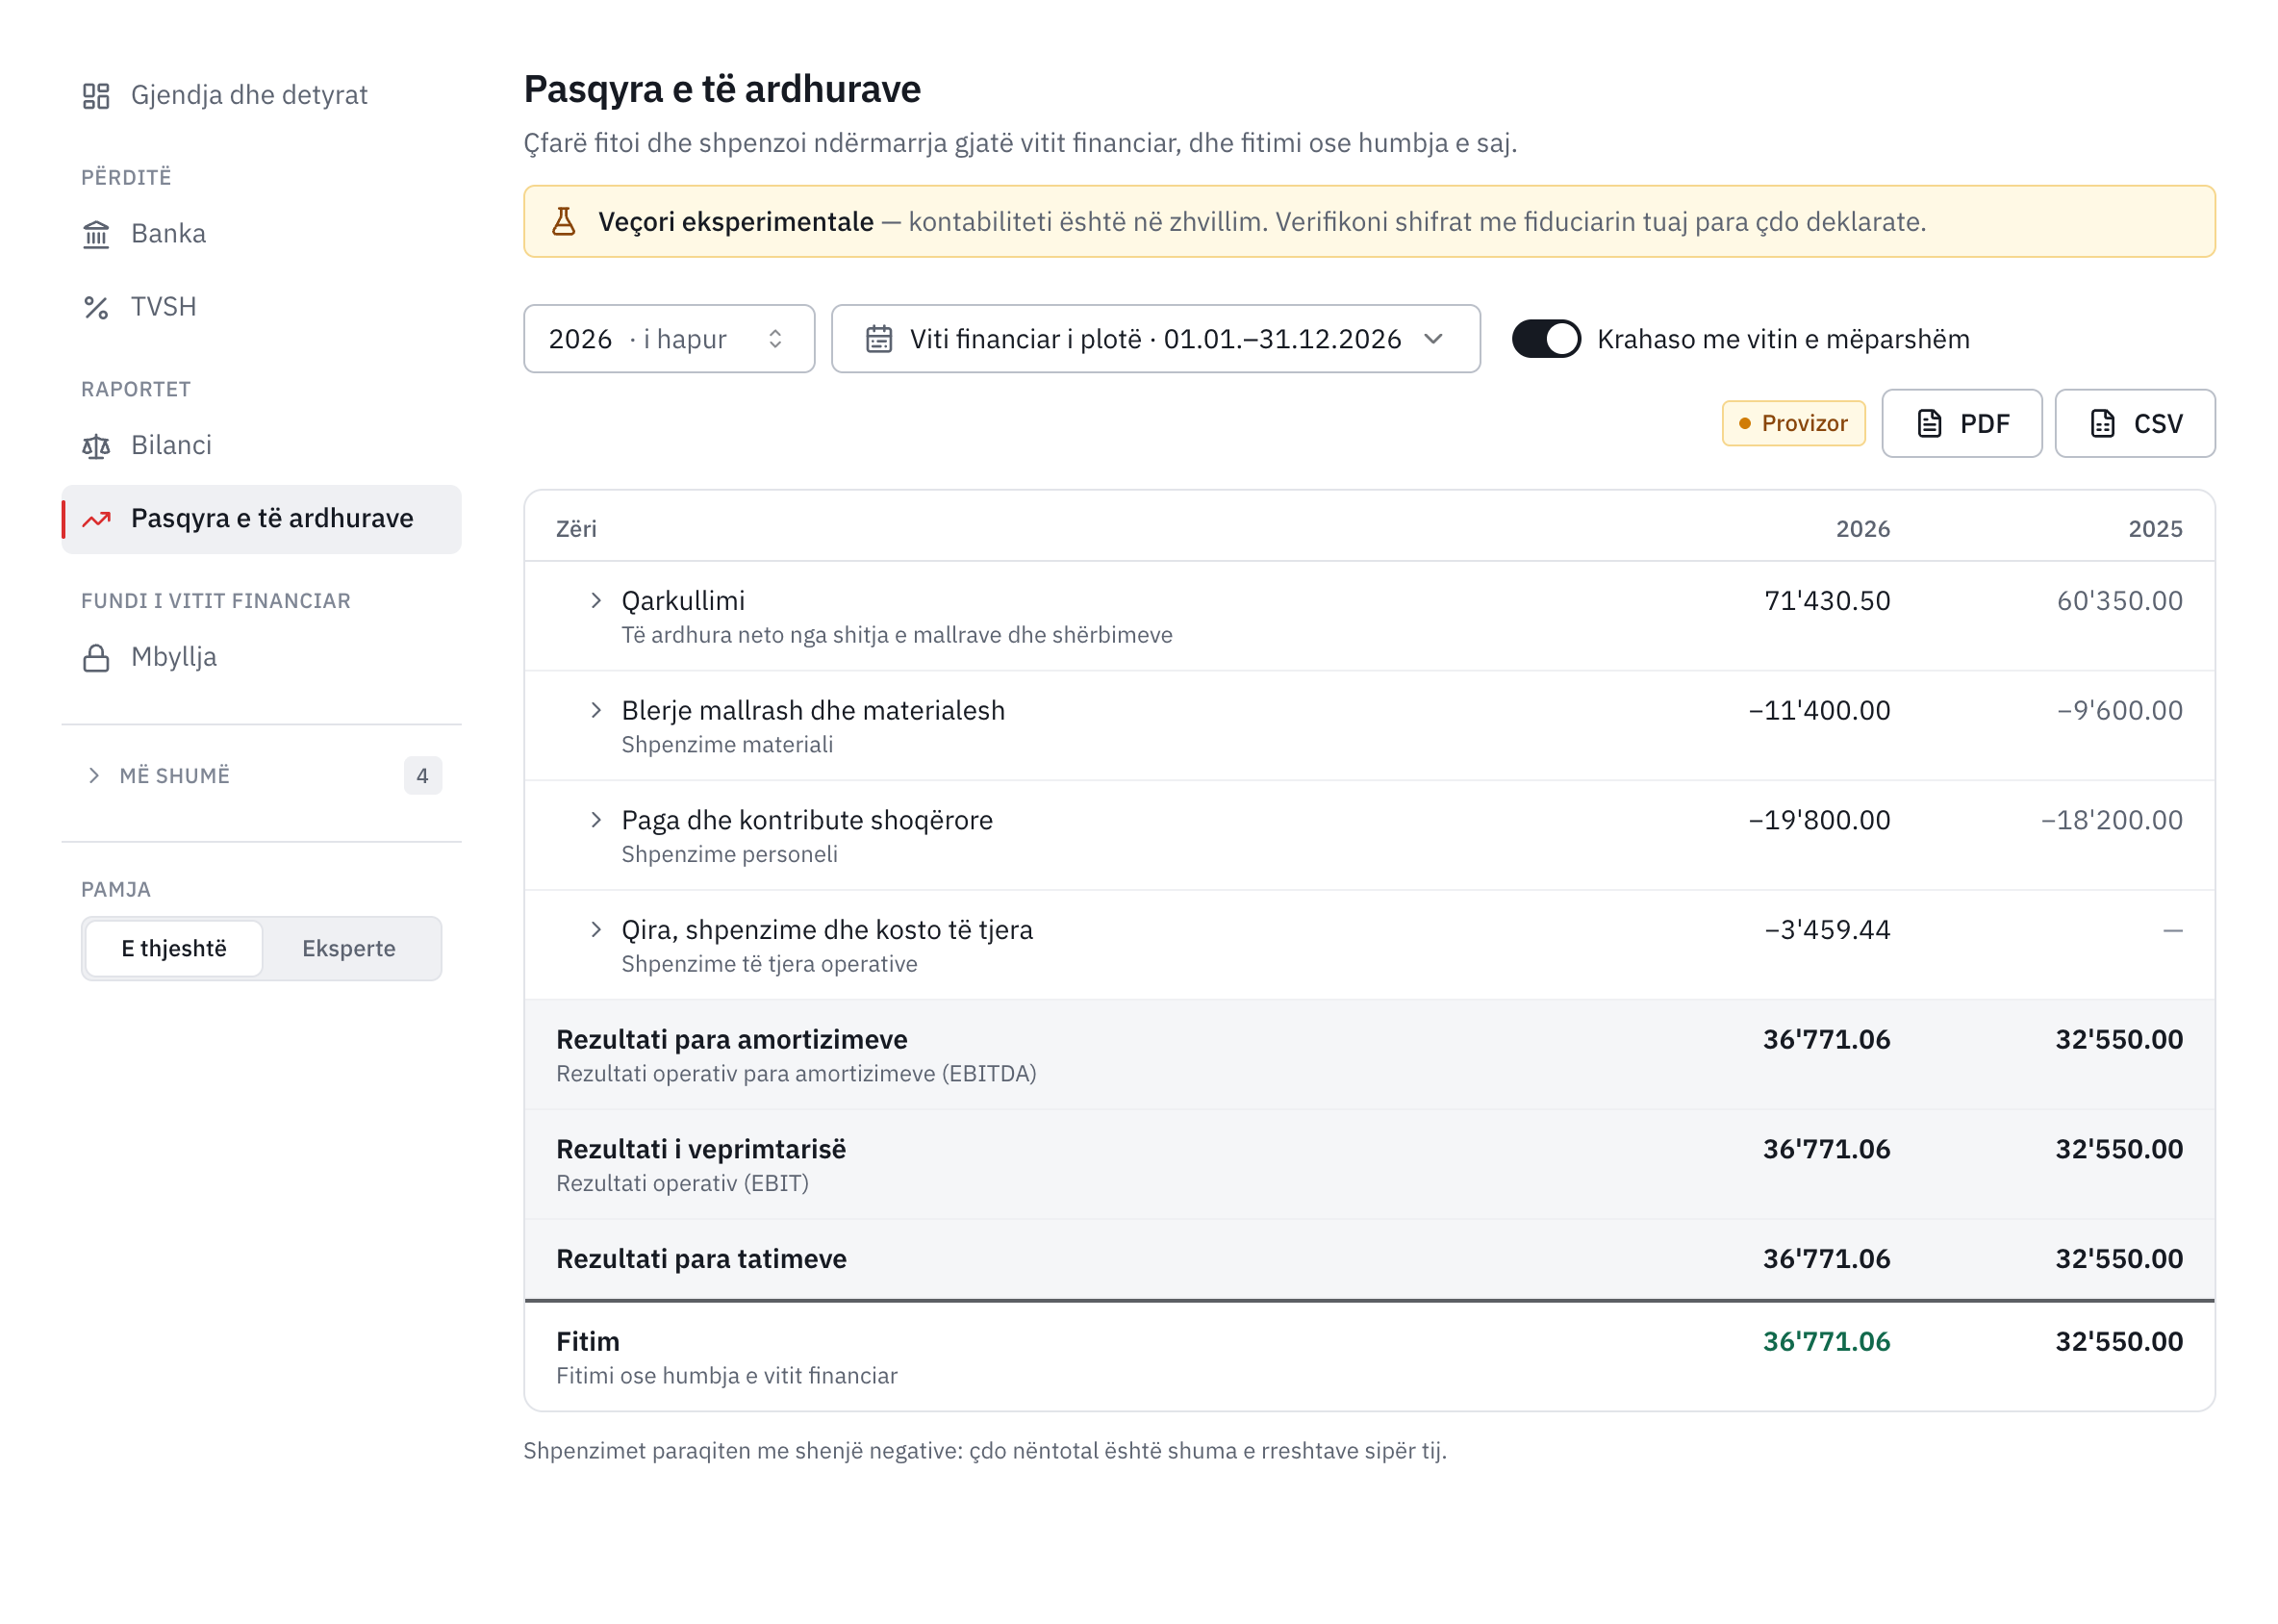Click the spreadsheet icon on CSV button
The image size is (2278, 1624).
[x=2102, y=424]
